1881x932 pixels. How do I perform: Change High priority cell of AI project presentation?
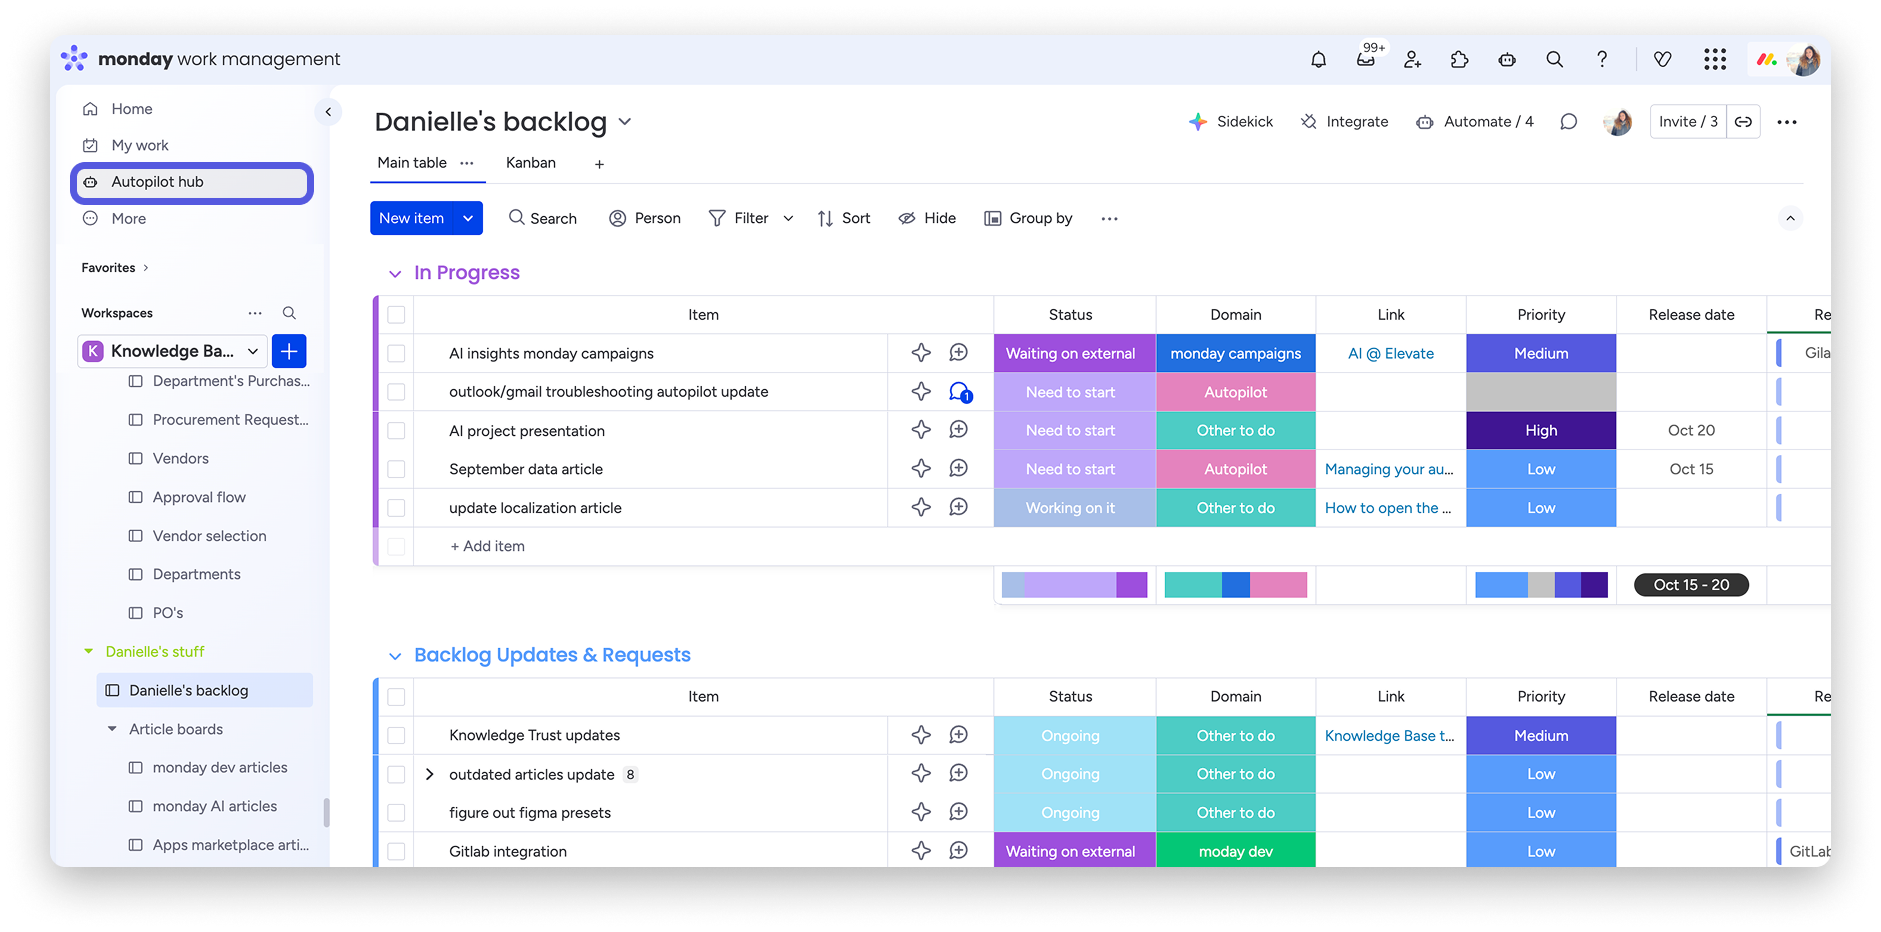tap(1541, 431)
